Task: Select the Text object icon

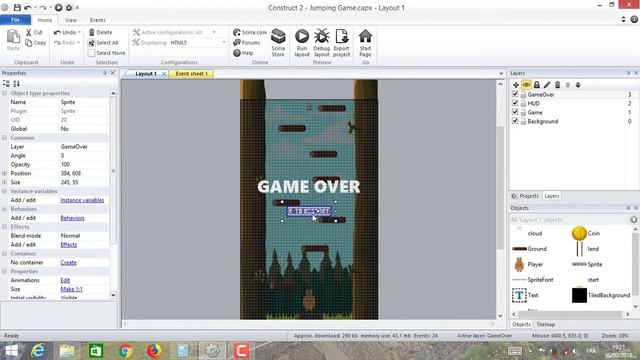Action: pos(519,295)
